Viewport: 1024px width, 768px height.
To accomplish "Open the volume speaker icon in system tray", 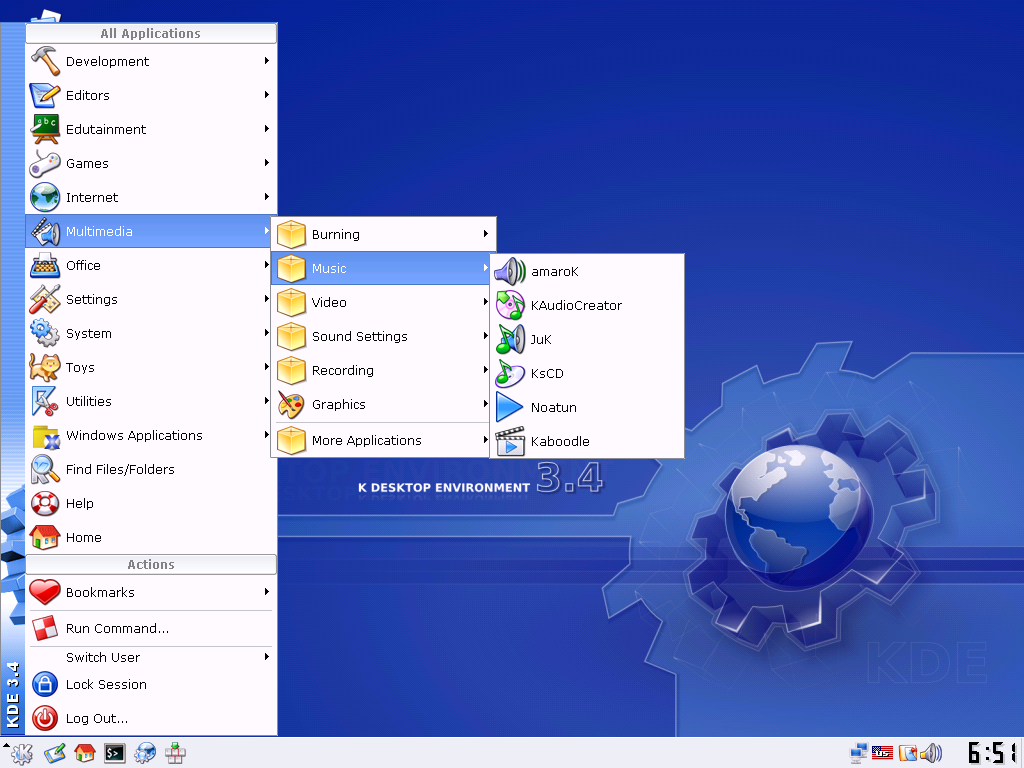I will (931, 753).
